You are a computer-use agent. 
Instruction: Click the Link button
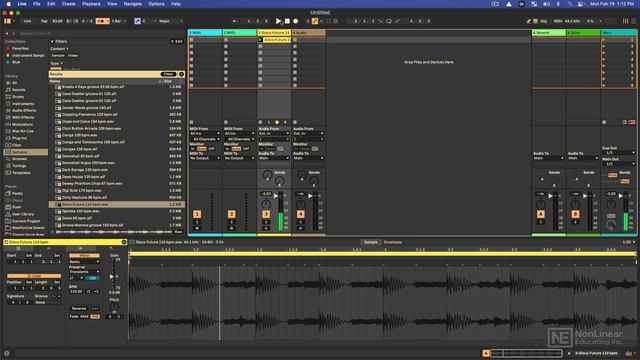point(27,21)
